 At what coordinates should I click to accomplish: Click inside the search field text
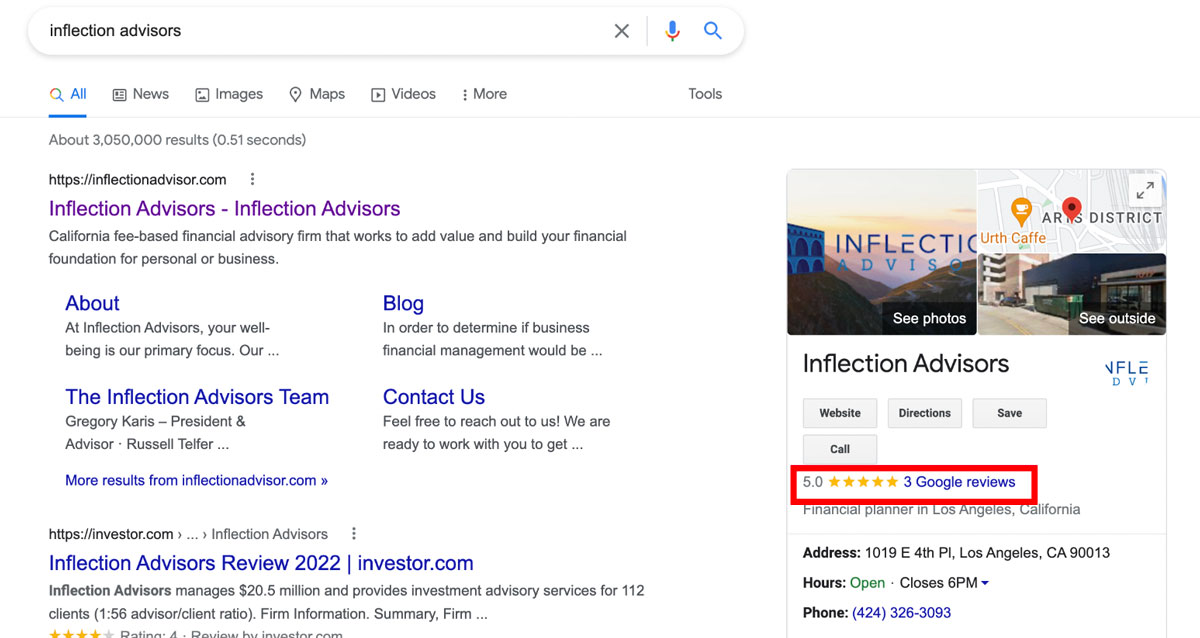pyautogui.click(x=115, y=31)
